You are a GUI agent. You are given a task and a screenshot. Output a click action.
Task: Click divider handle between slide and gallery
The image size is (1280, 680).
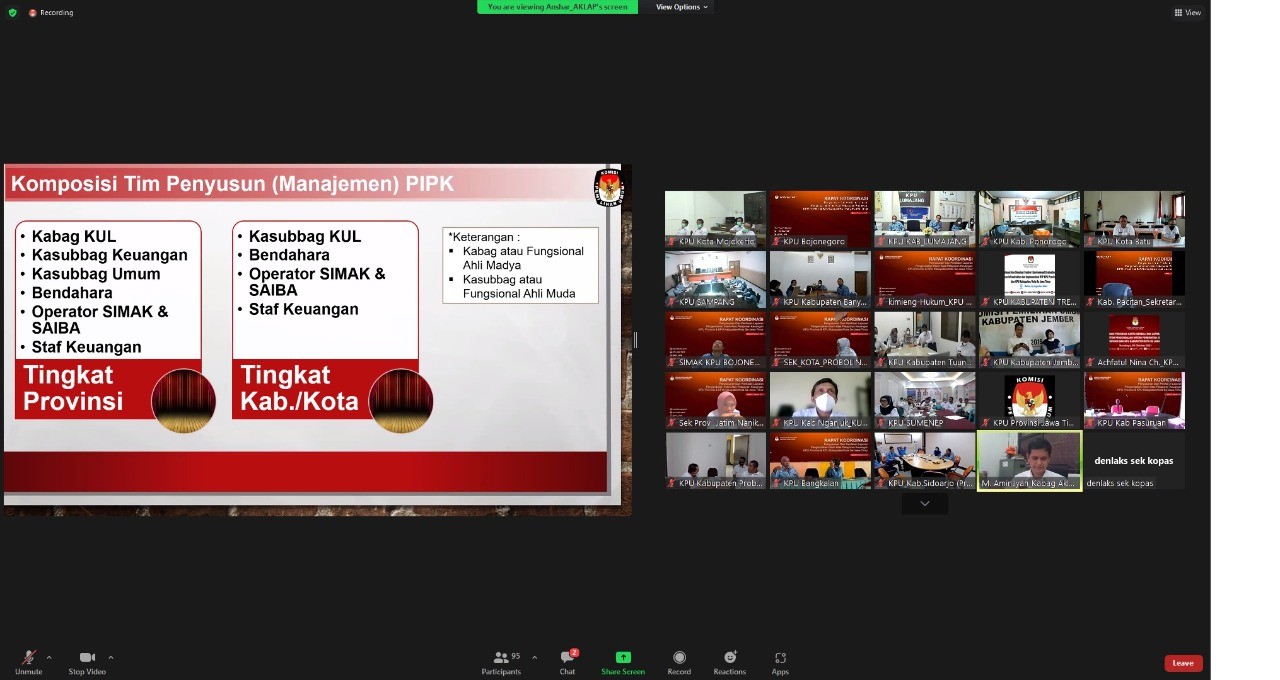(635, 340)
